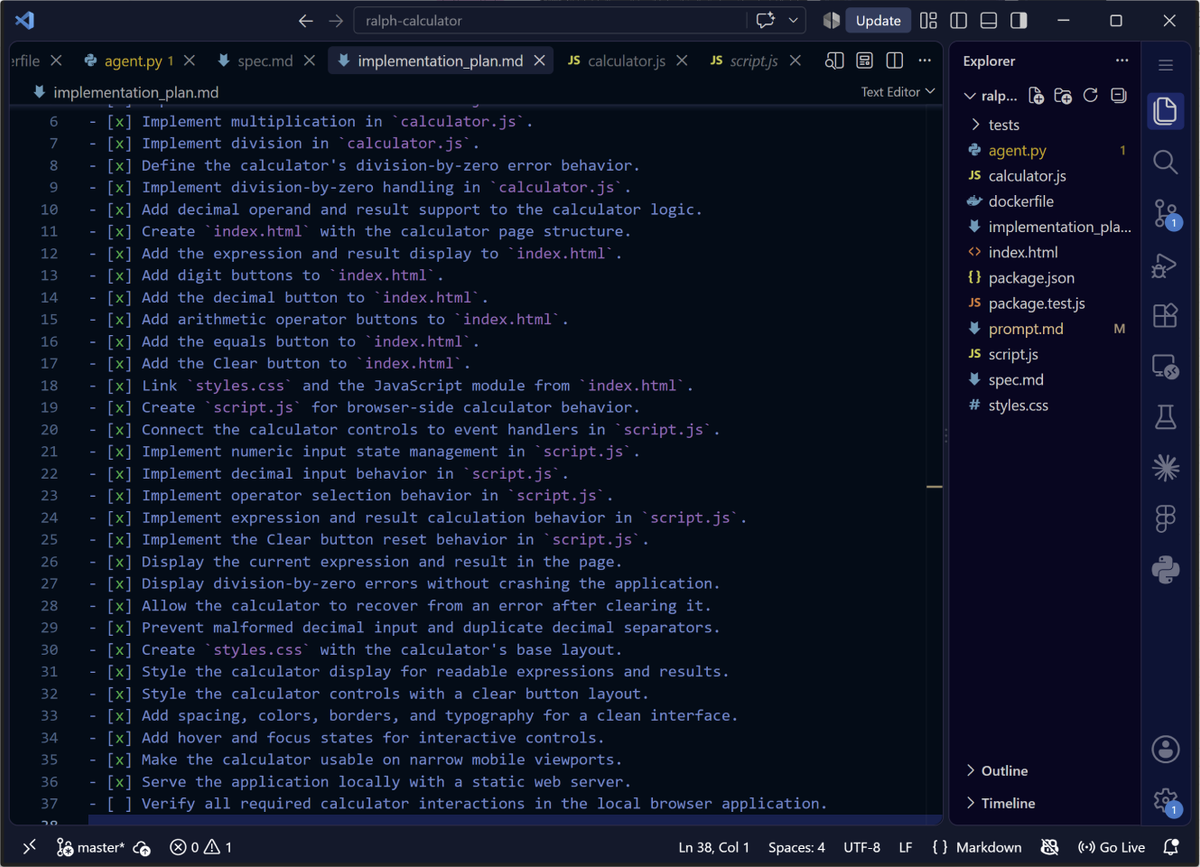Click the activity bar hamburger menu icon
The height and width of the screenshot is (867, 1200).
tap(1165, 65)
